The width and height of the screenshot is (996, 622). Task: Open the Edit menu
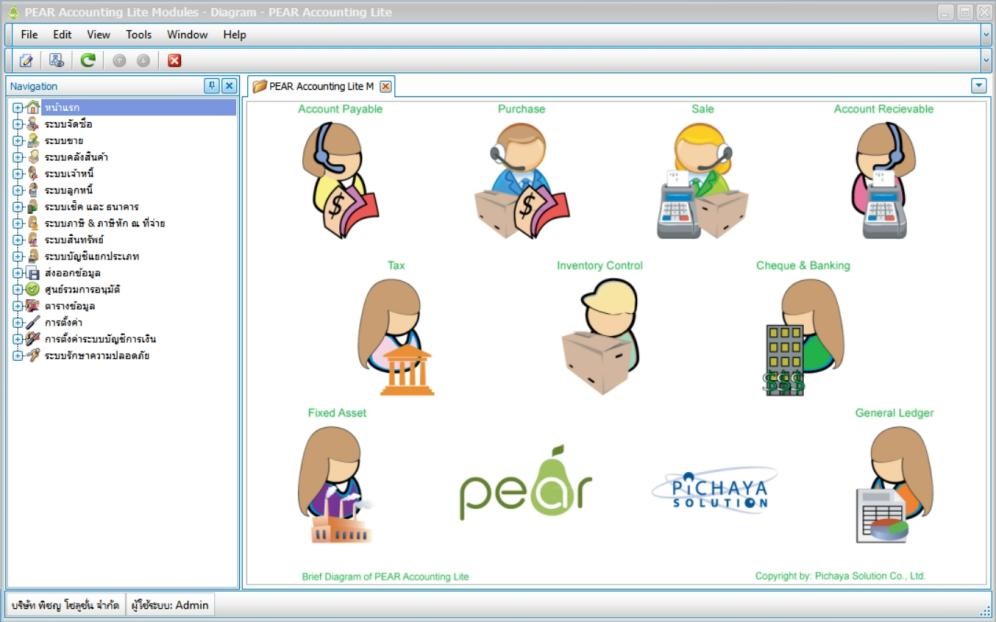62,35
